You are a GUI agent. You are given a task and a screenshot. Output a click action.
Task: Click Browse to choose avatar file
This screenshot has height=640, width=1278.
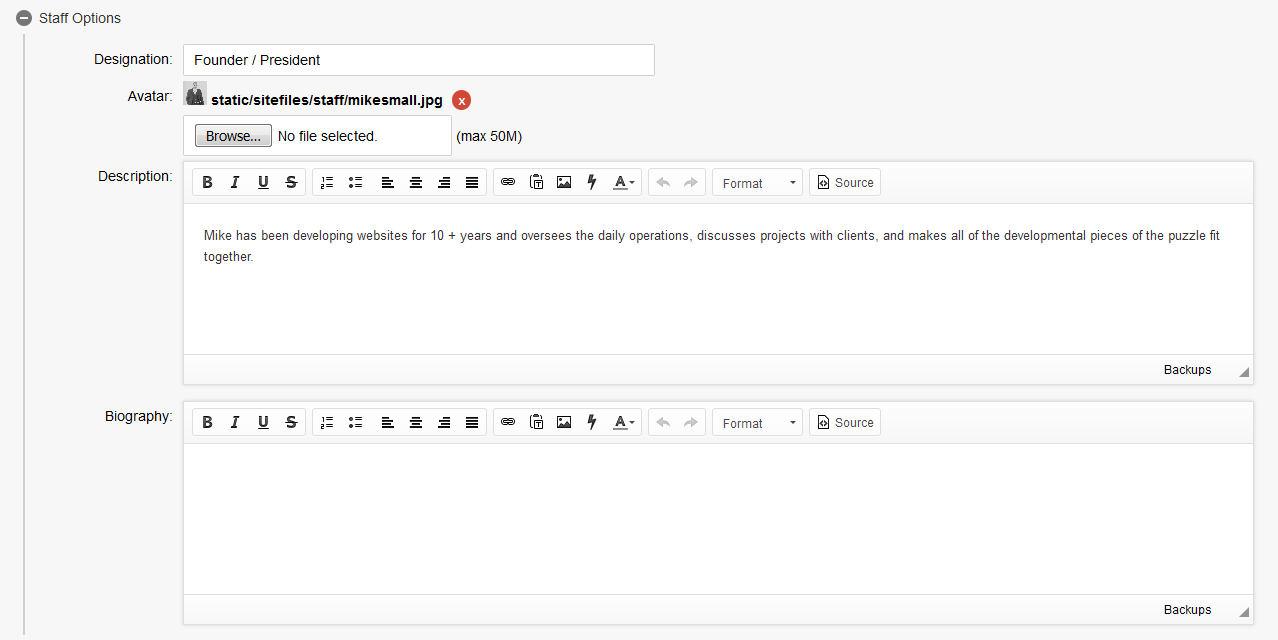click(x=233, y=136)
